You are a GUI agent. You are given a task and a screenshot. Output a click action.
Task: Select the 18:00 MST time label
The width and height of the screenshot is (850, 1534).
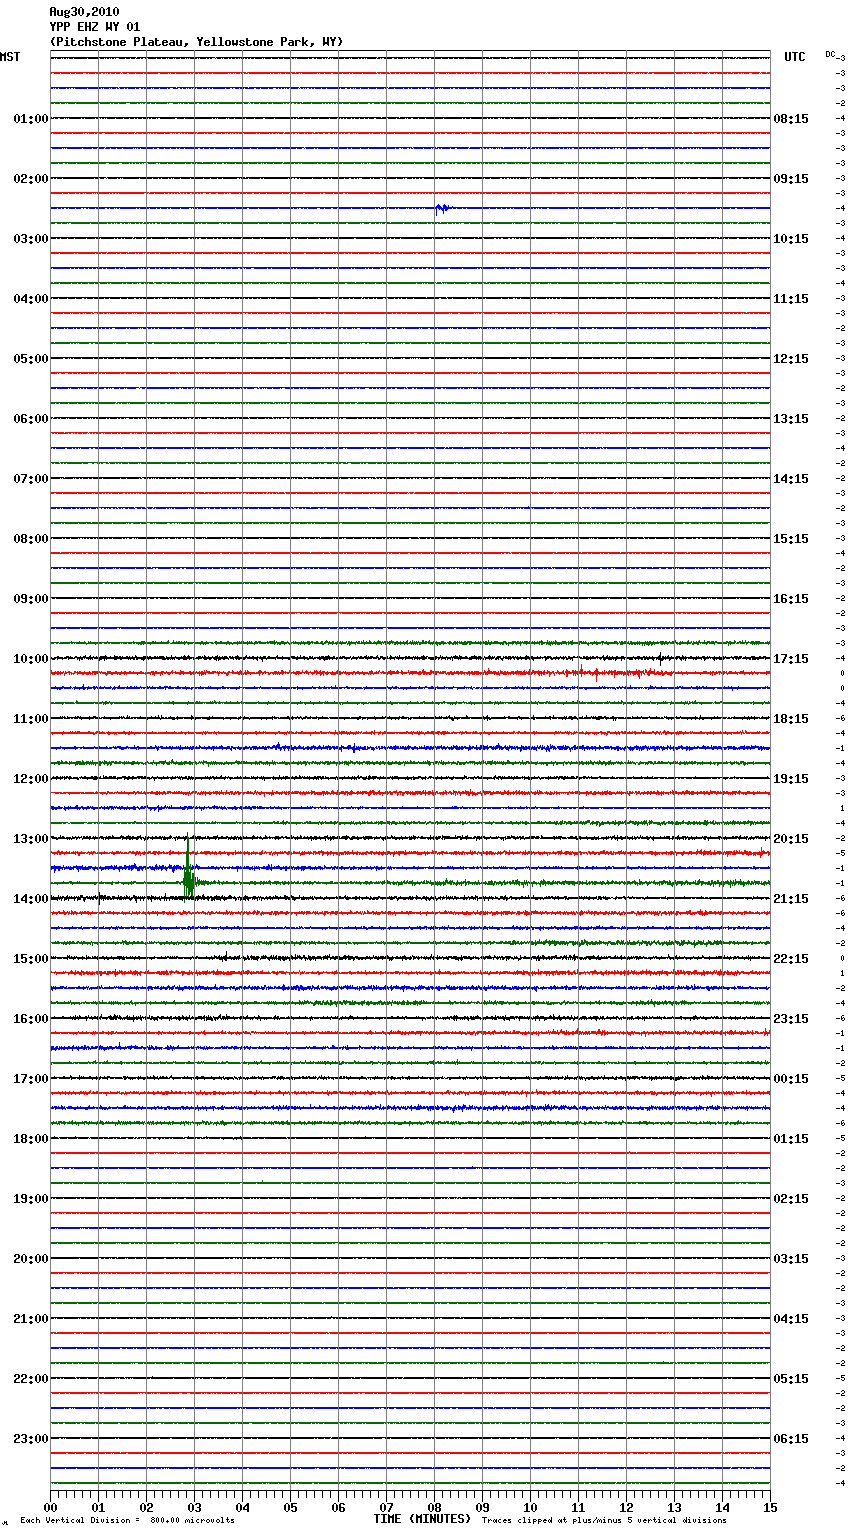tap(31, 1139)
